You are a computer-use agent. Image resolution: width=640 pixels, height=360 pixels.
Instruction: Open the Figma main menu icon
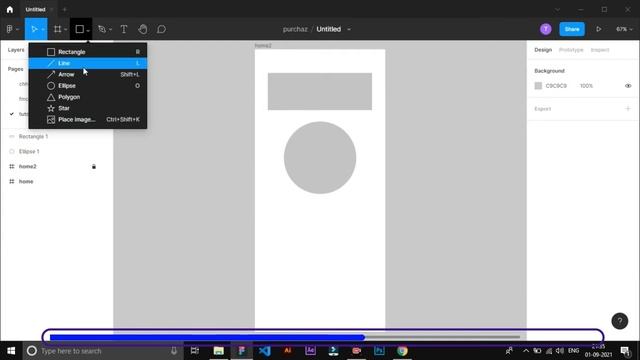point(9,29)
